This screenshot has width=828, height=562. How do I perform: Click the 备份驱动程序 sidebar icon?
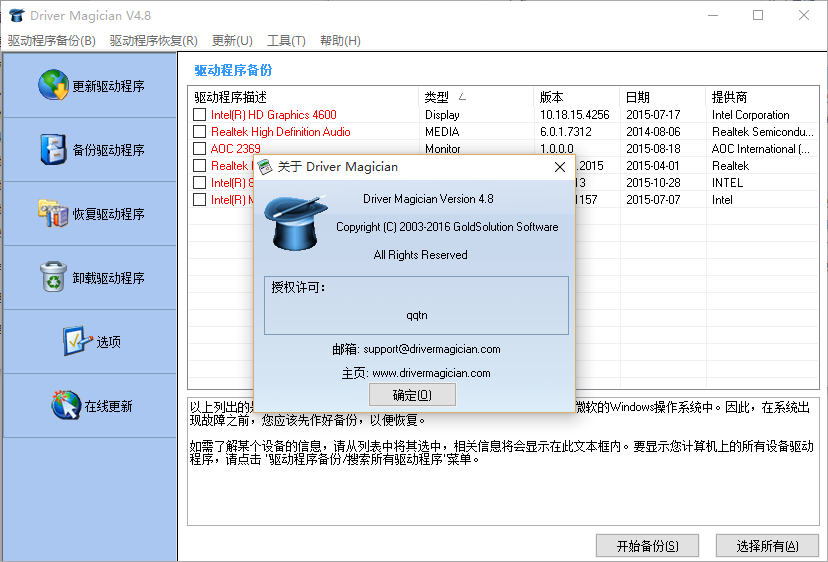pos(53,150)
